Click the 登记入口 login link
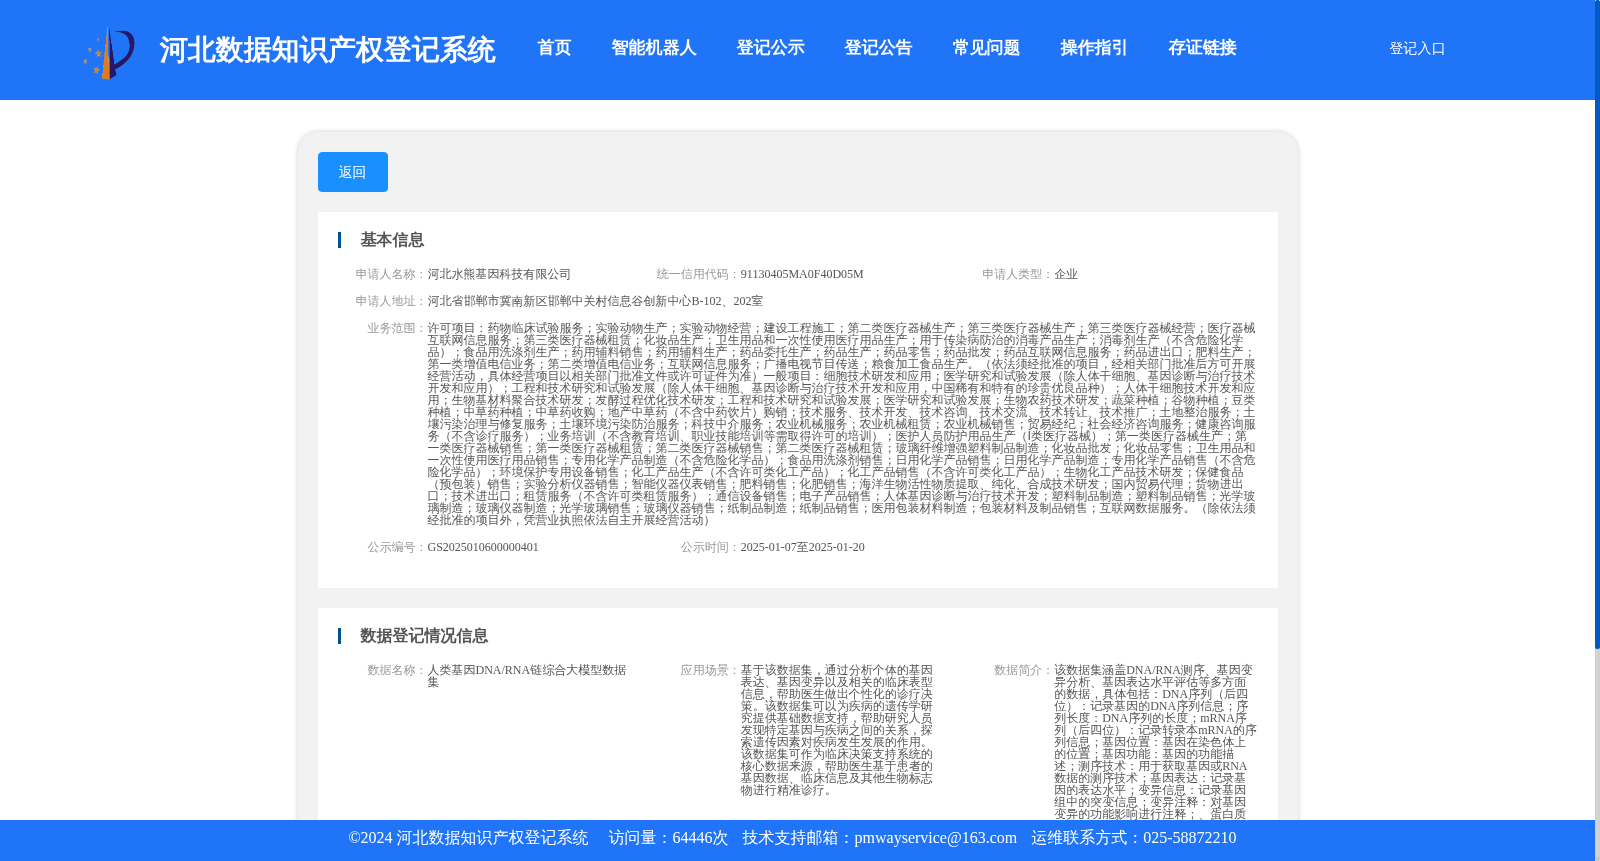 (1417, 48)
